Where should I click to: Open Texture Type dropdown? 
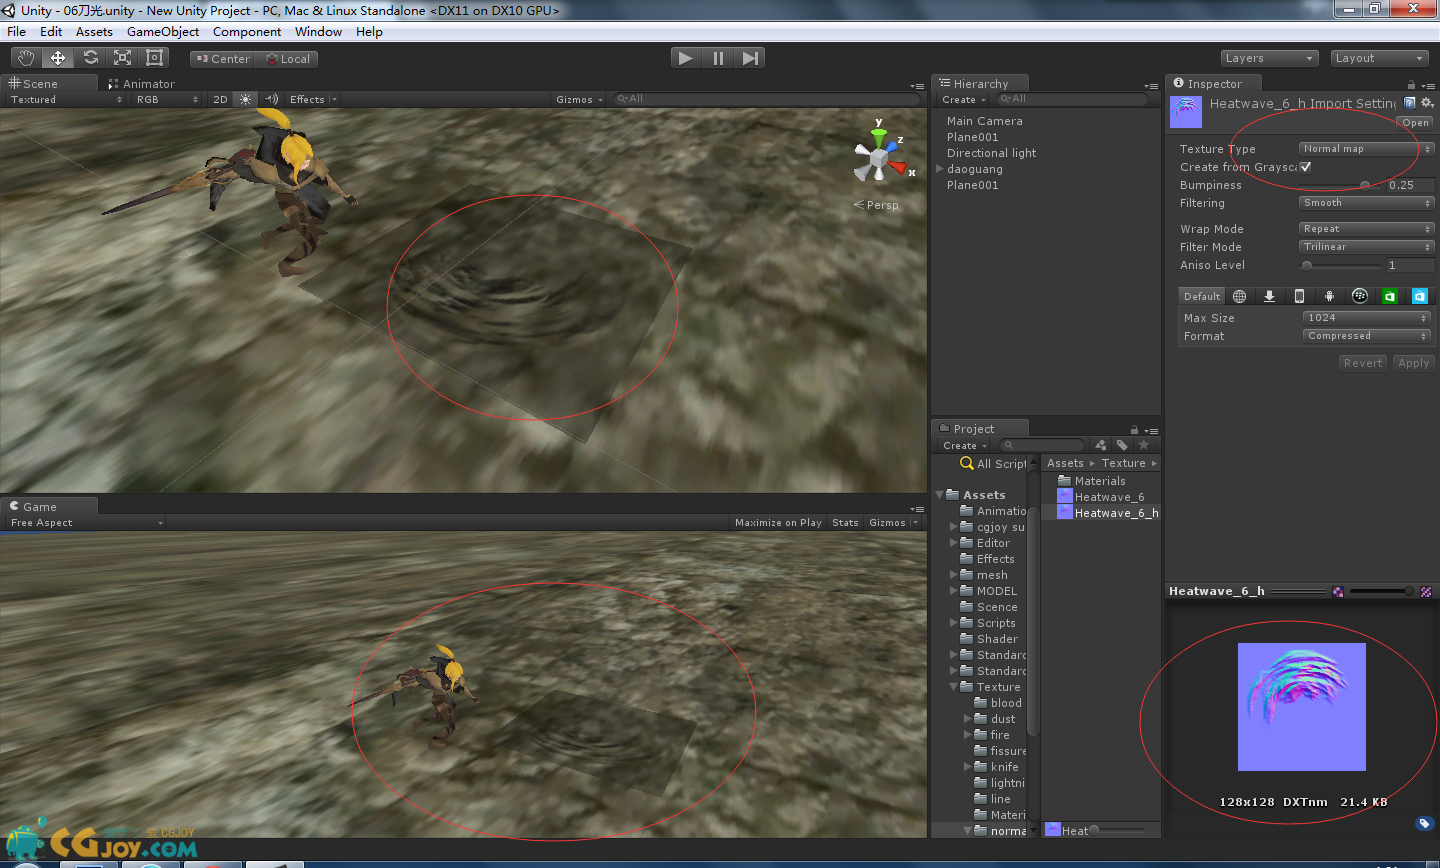pyautogui.click(x=1366, y=148)
